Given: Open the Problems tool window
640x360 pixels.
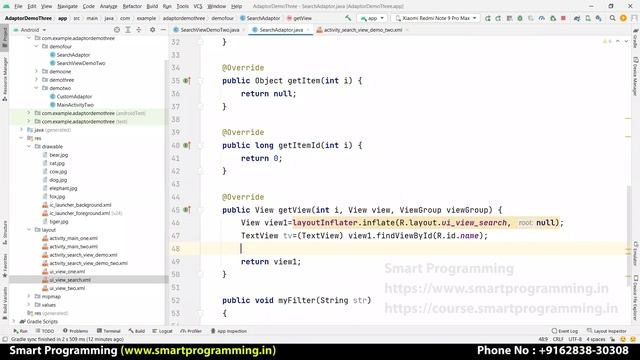Looking at the screenshot, I should [76, 331].
